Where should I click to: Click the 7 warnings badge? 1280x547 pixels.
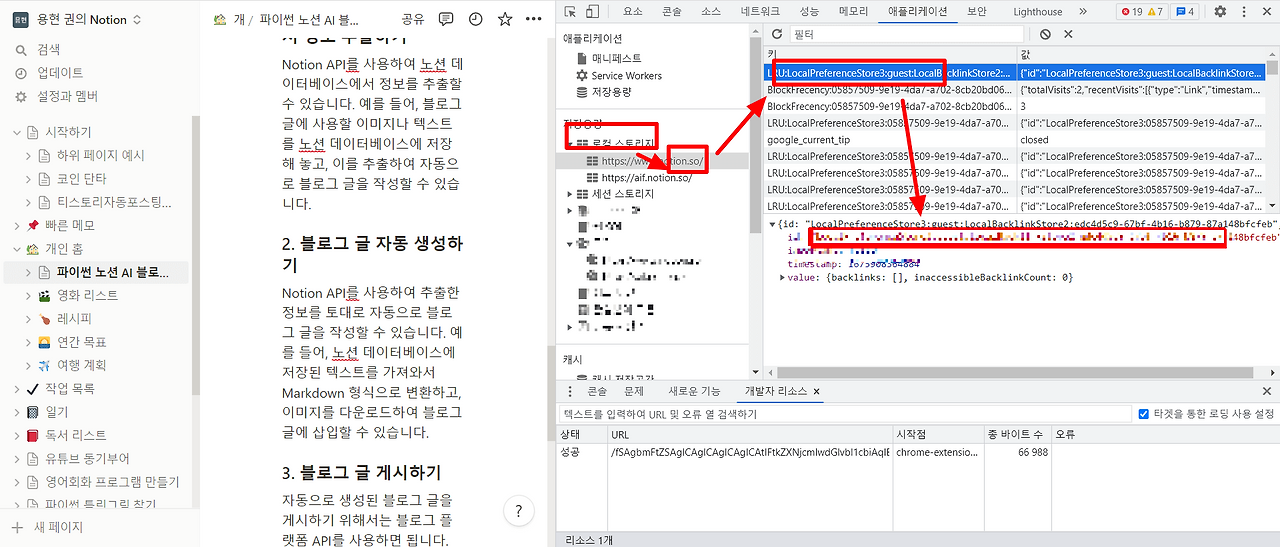pyautogui.click(x=1155, y=12)
